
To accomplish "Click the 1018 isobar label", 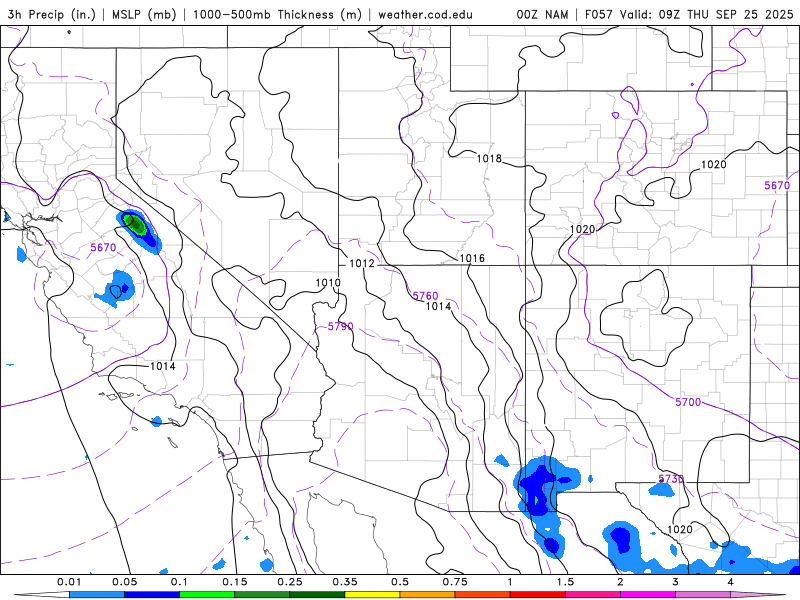I will 489,159.
